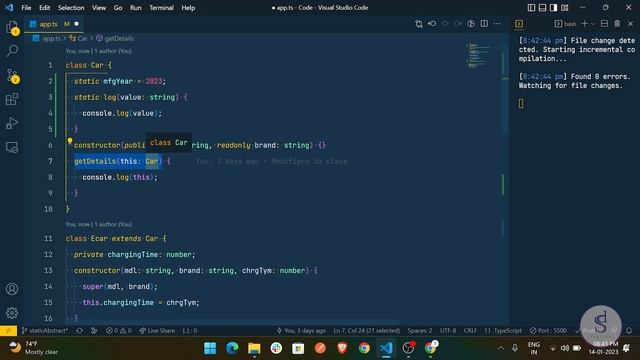640x360 pixels.
Task: Close the terminal panel
Action: 630,24
